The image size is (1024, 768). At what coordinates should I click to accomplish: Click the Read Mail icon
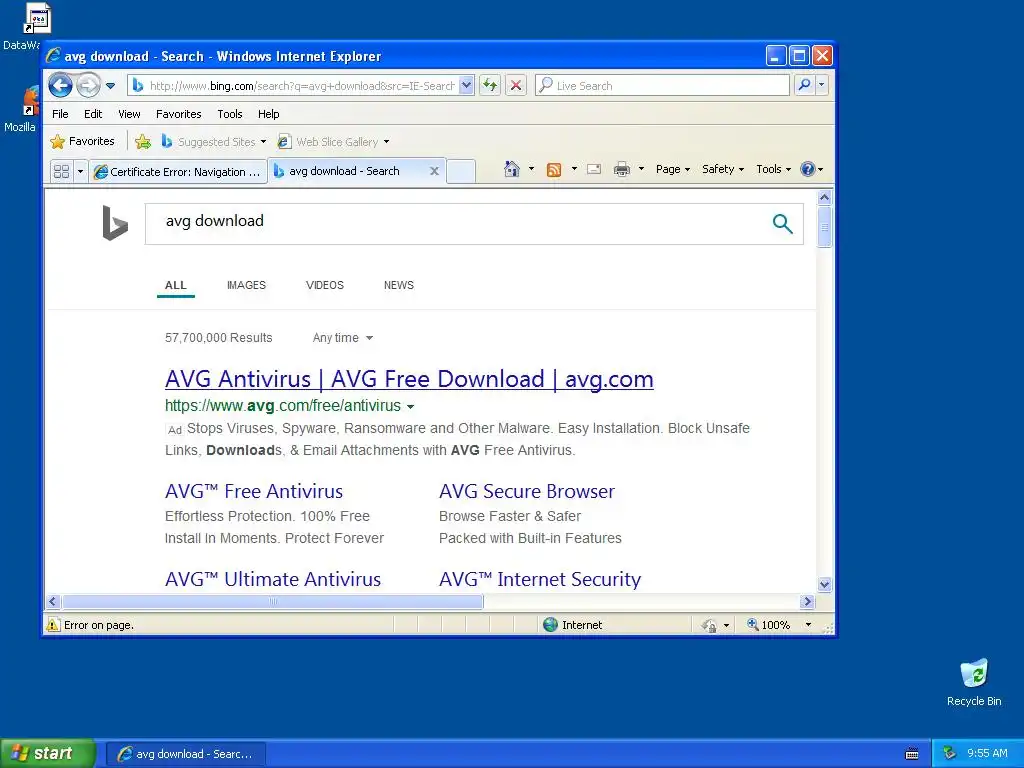(594, 169)
